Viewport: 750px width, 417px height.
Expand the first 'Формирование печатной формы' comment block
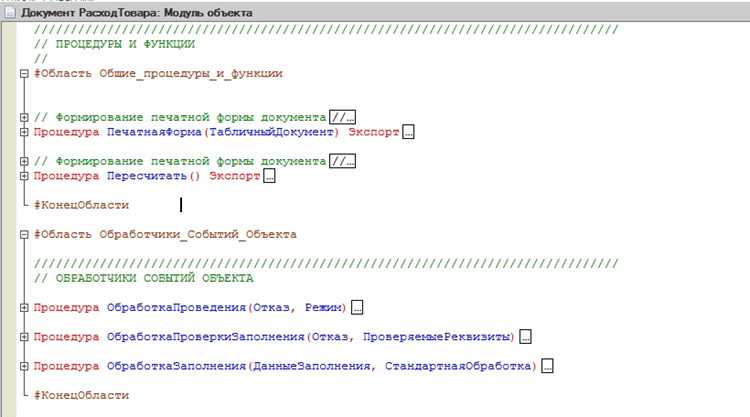click(24, 117)
